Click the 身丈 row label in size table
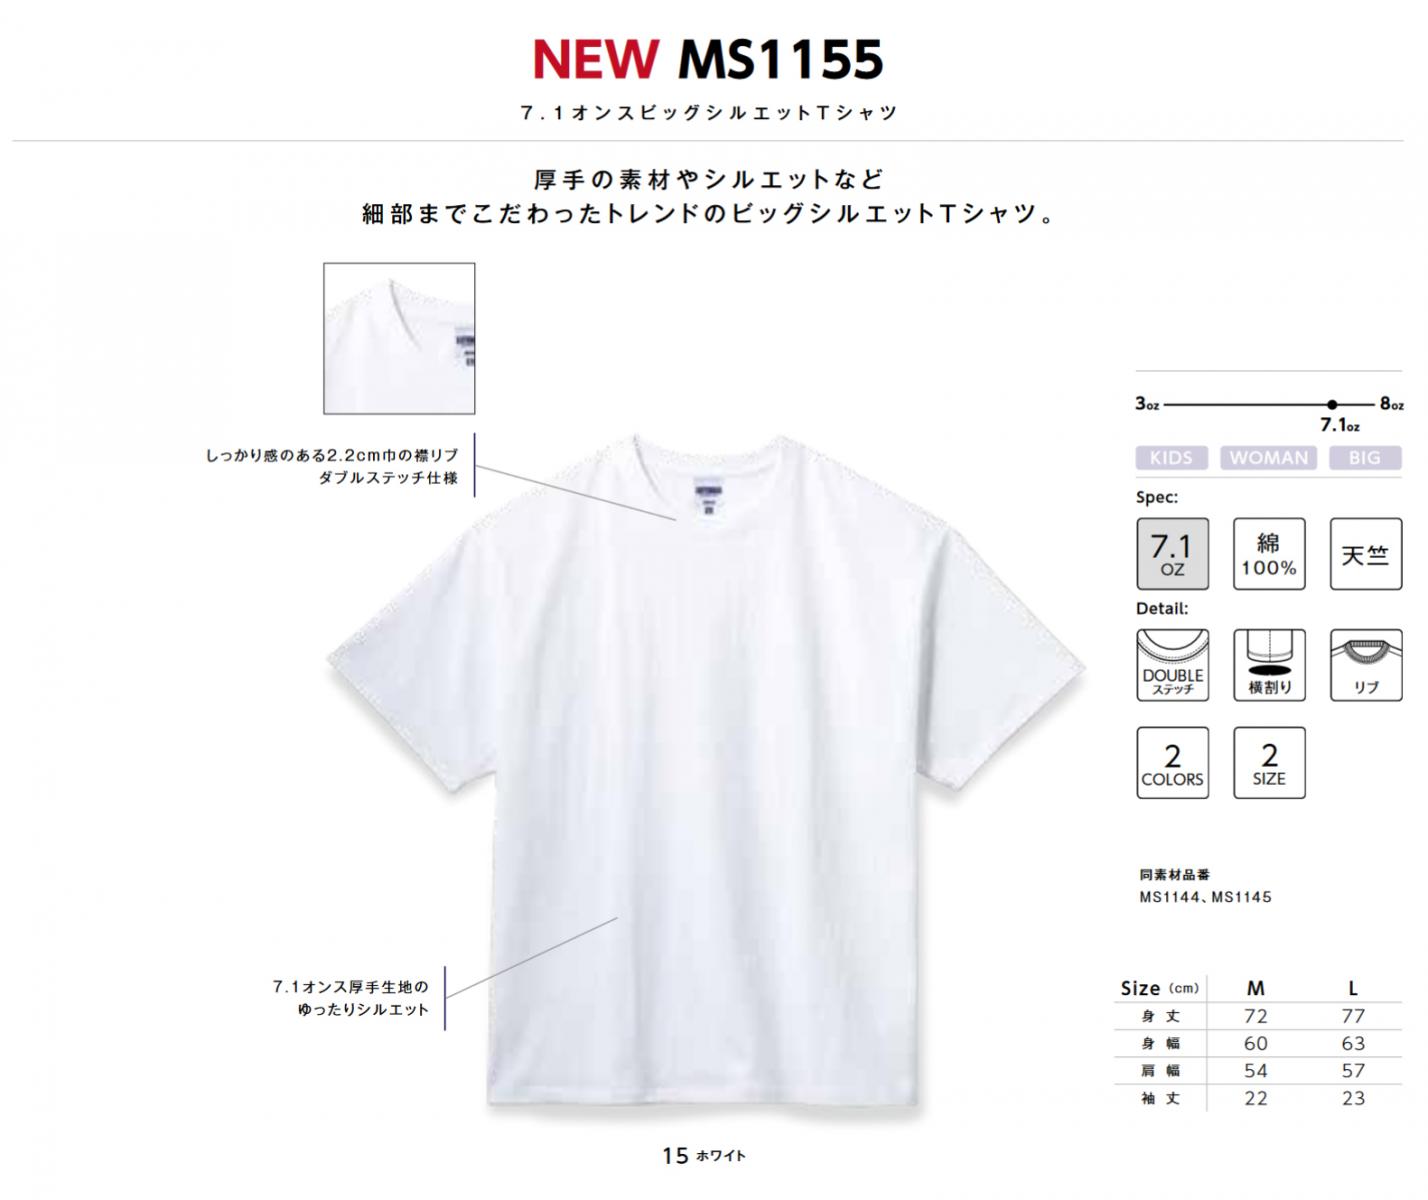This screenshot has height=1200, width=1428. [1161, 1016]
